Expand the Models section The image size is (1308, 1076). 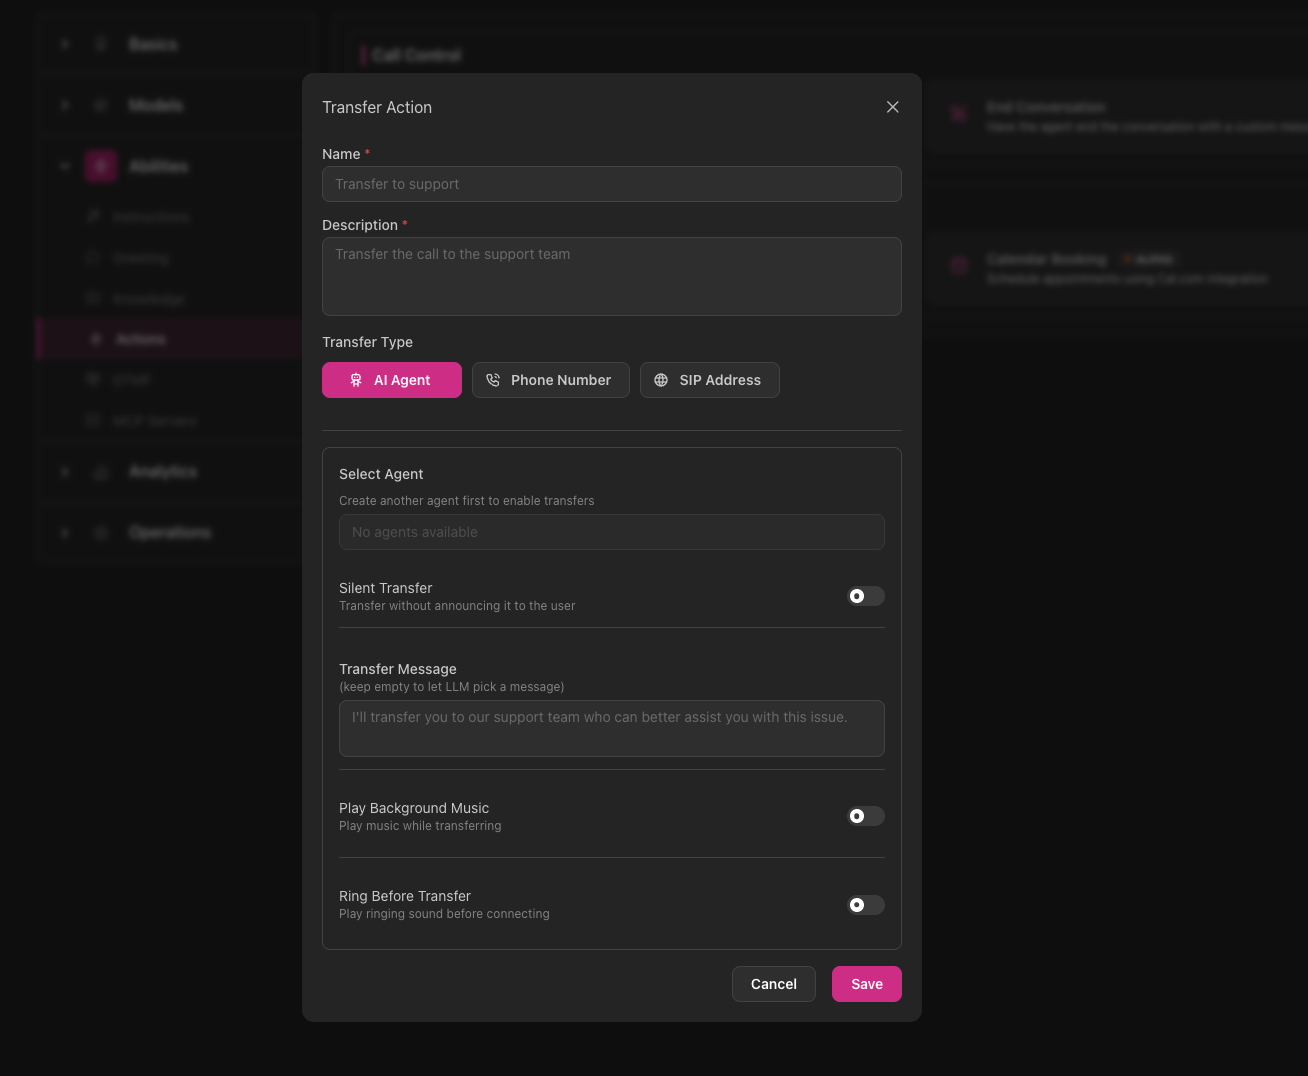[65, 105]
